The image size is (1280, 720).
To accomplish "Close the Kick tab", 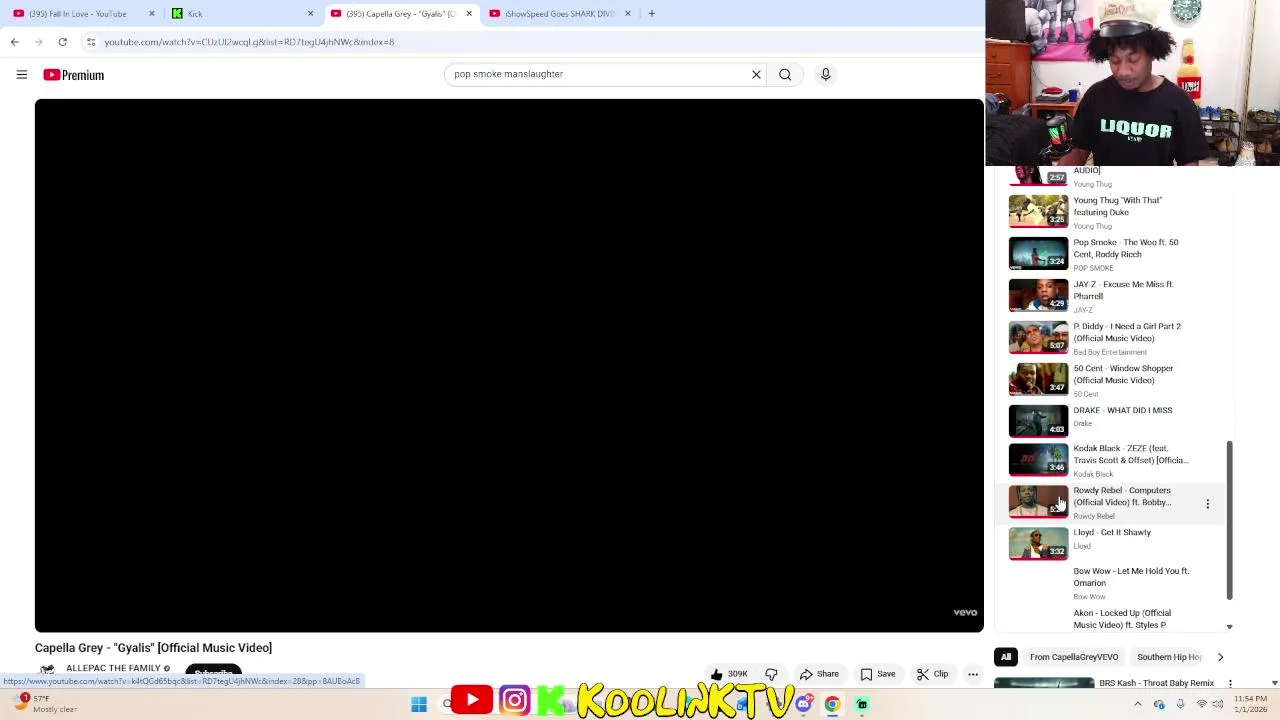I will 310,14.
